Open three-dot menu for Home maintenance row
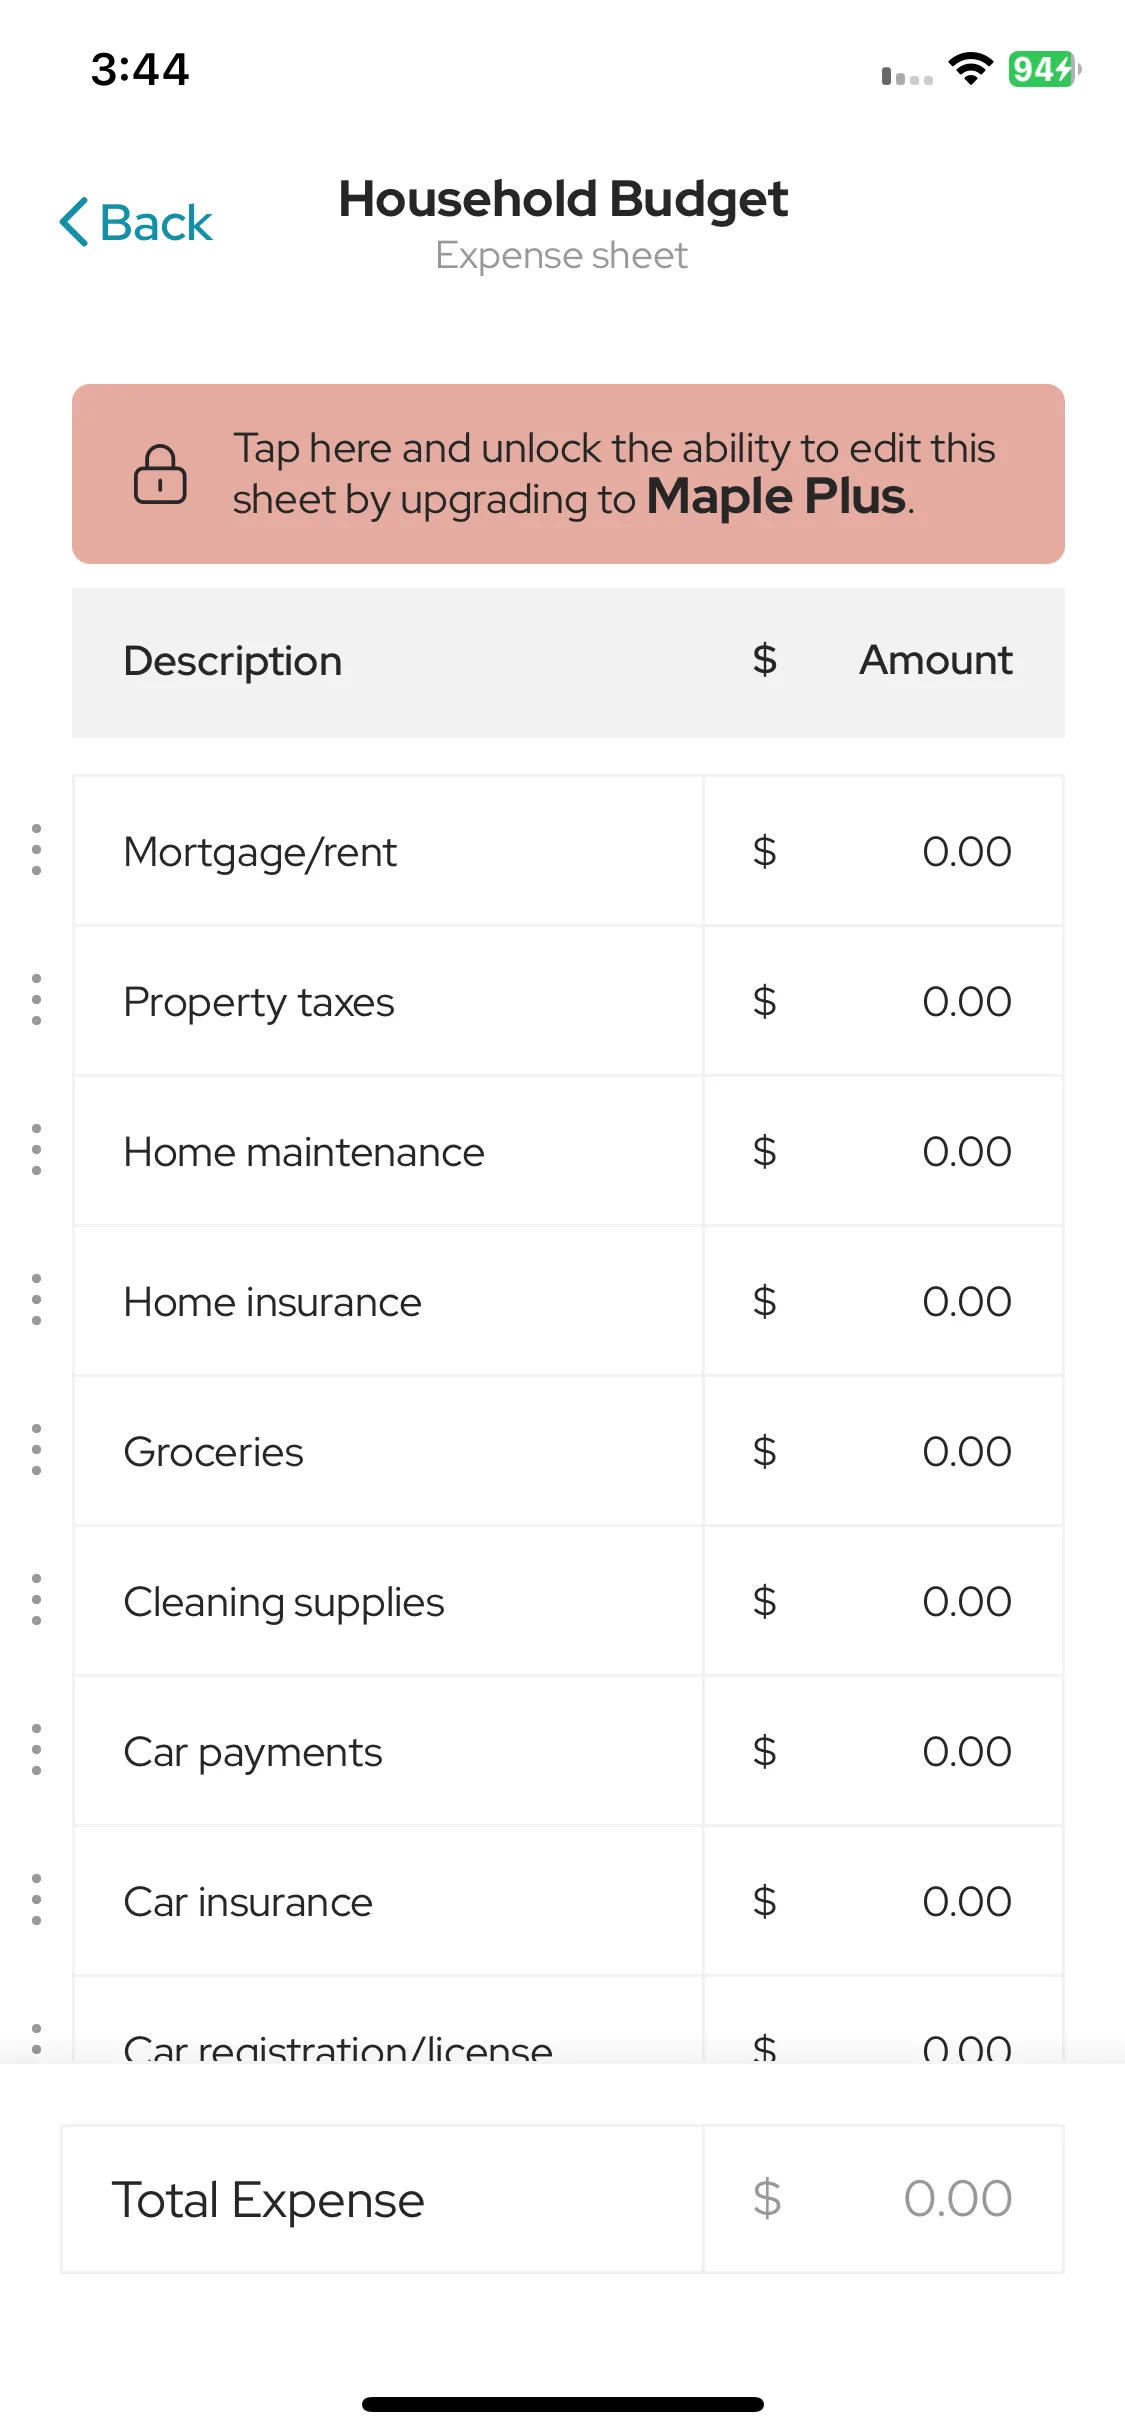This screenshot has height=2436, width=1125. click(36, 1150)
